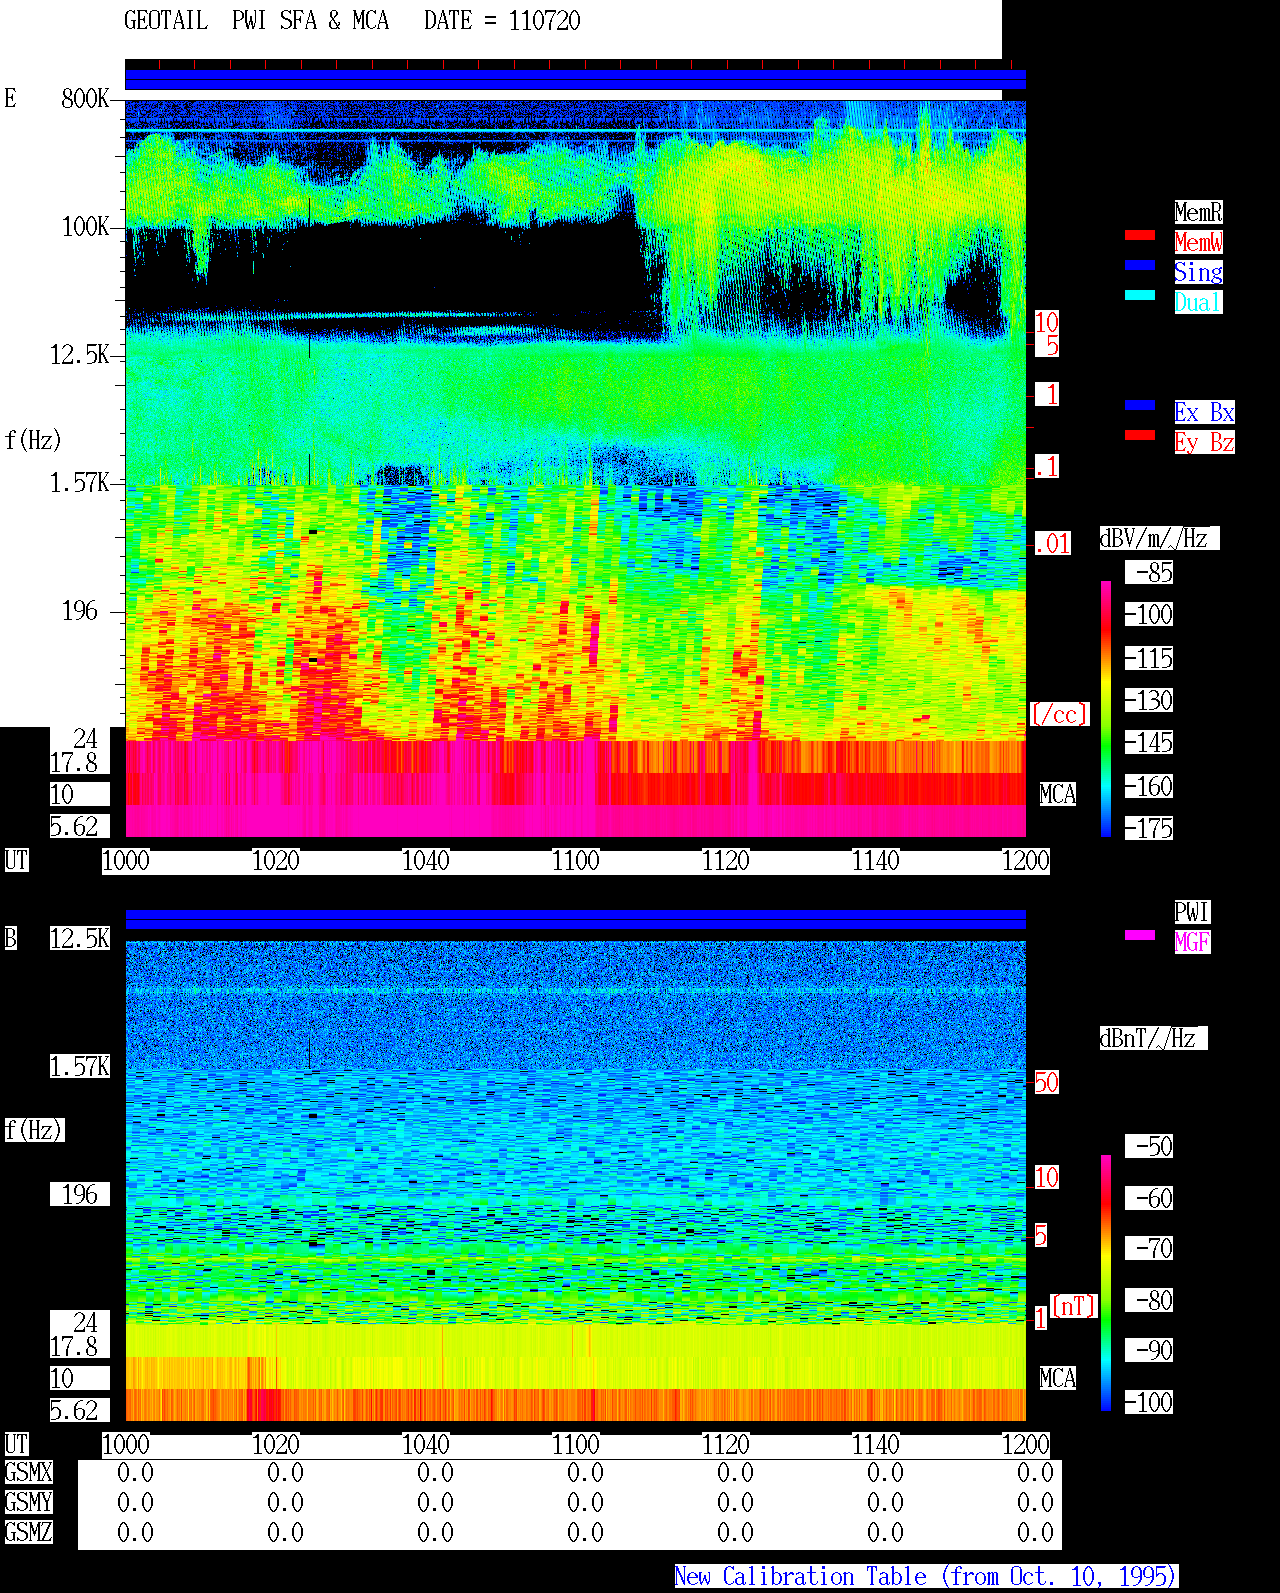Click the MCA label beside the E panel
Image resolution: width=1280 pixels, height=1593 pixels.
[1058, 795]
